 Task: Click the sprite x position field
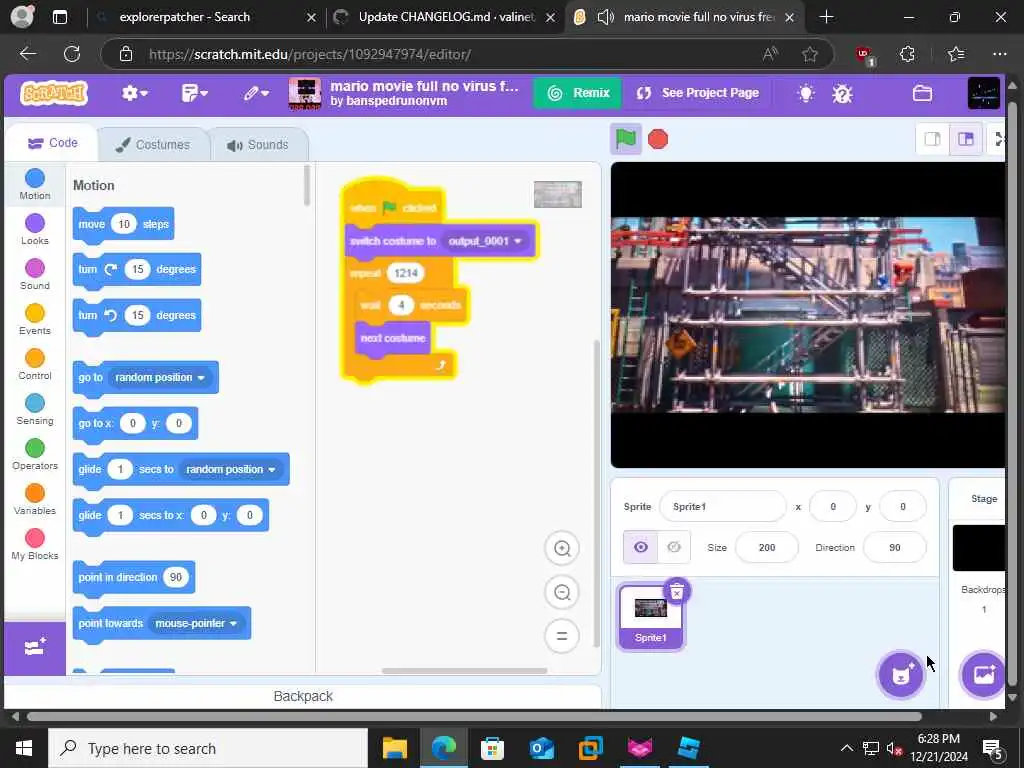833,506
